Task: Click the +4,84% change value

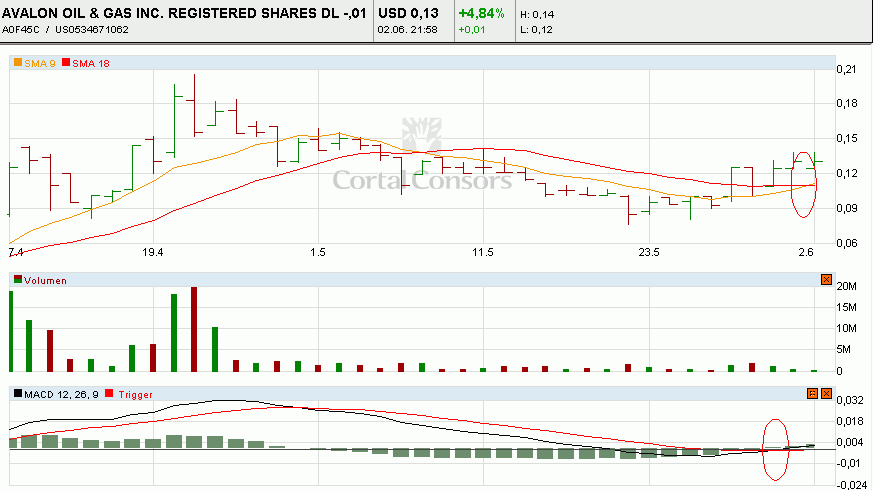Action: (x=481, y=14)
